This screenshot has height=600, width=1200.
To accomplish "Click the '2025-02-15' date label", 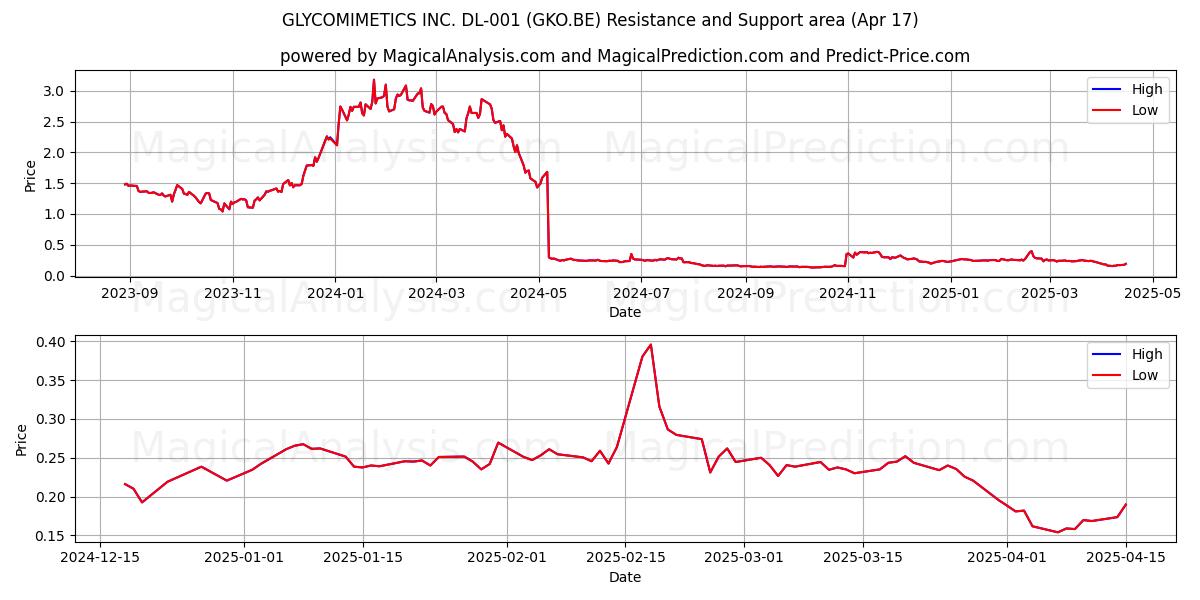I will click(x=626, y=558).
